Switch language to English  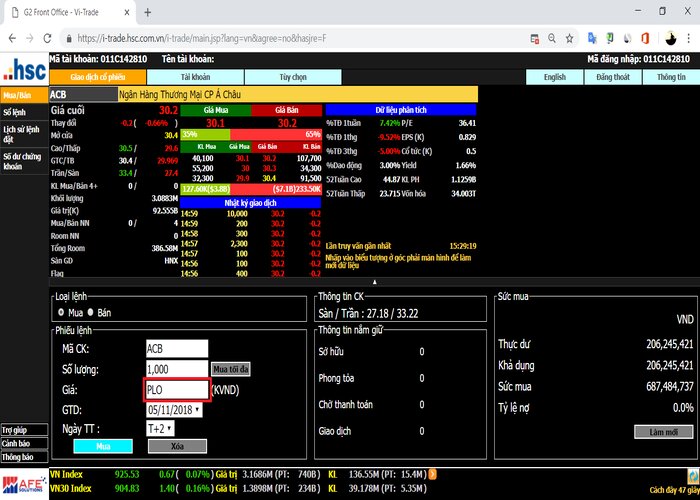click(x=554, y=77)
